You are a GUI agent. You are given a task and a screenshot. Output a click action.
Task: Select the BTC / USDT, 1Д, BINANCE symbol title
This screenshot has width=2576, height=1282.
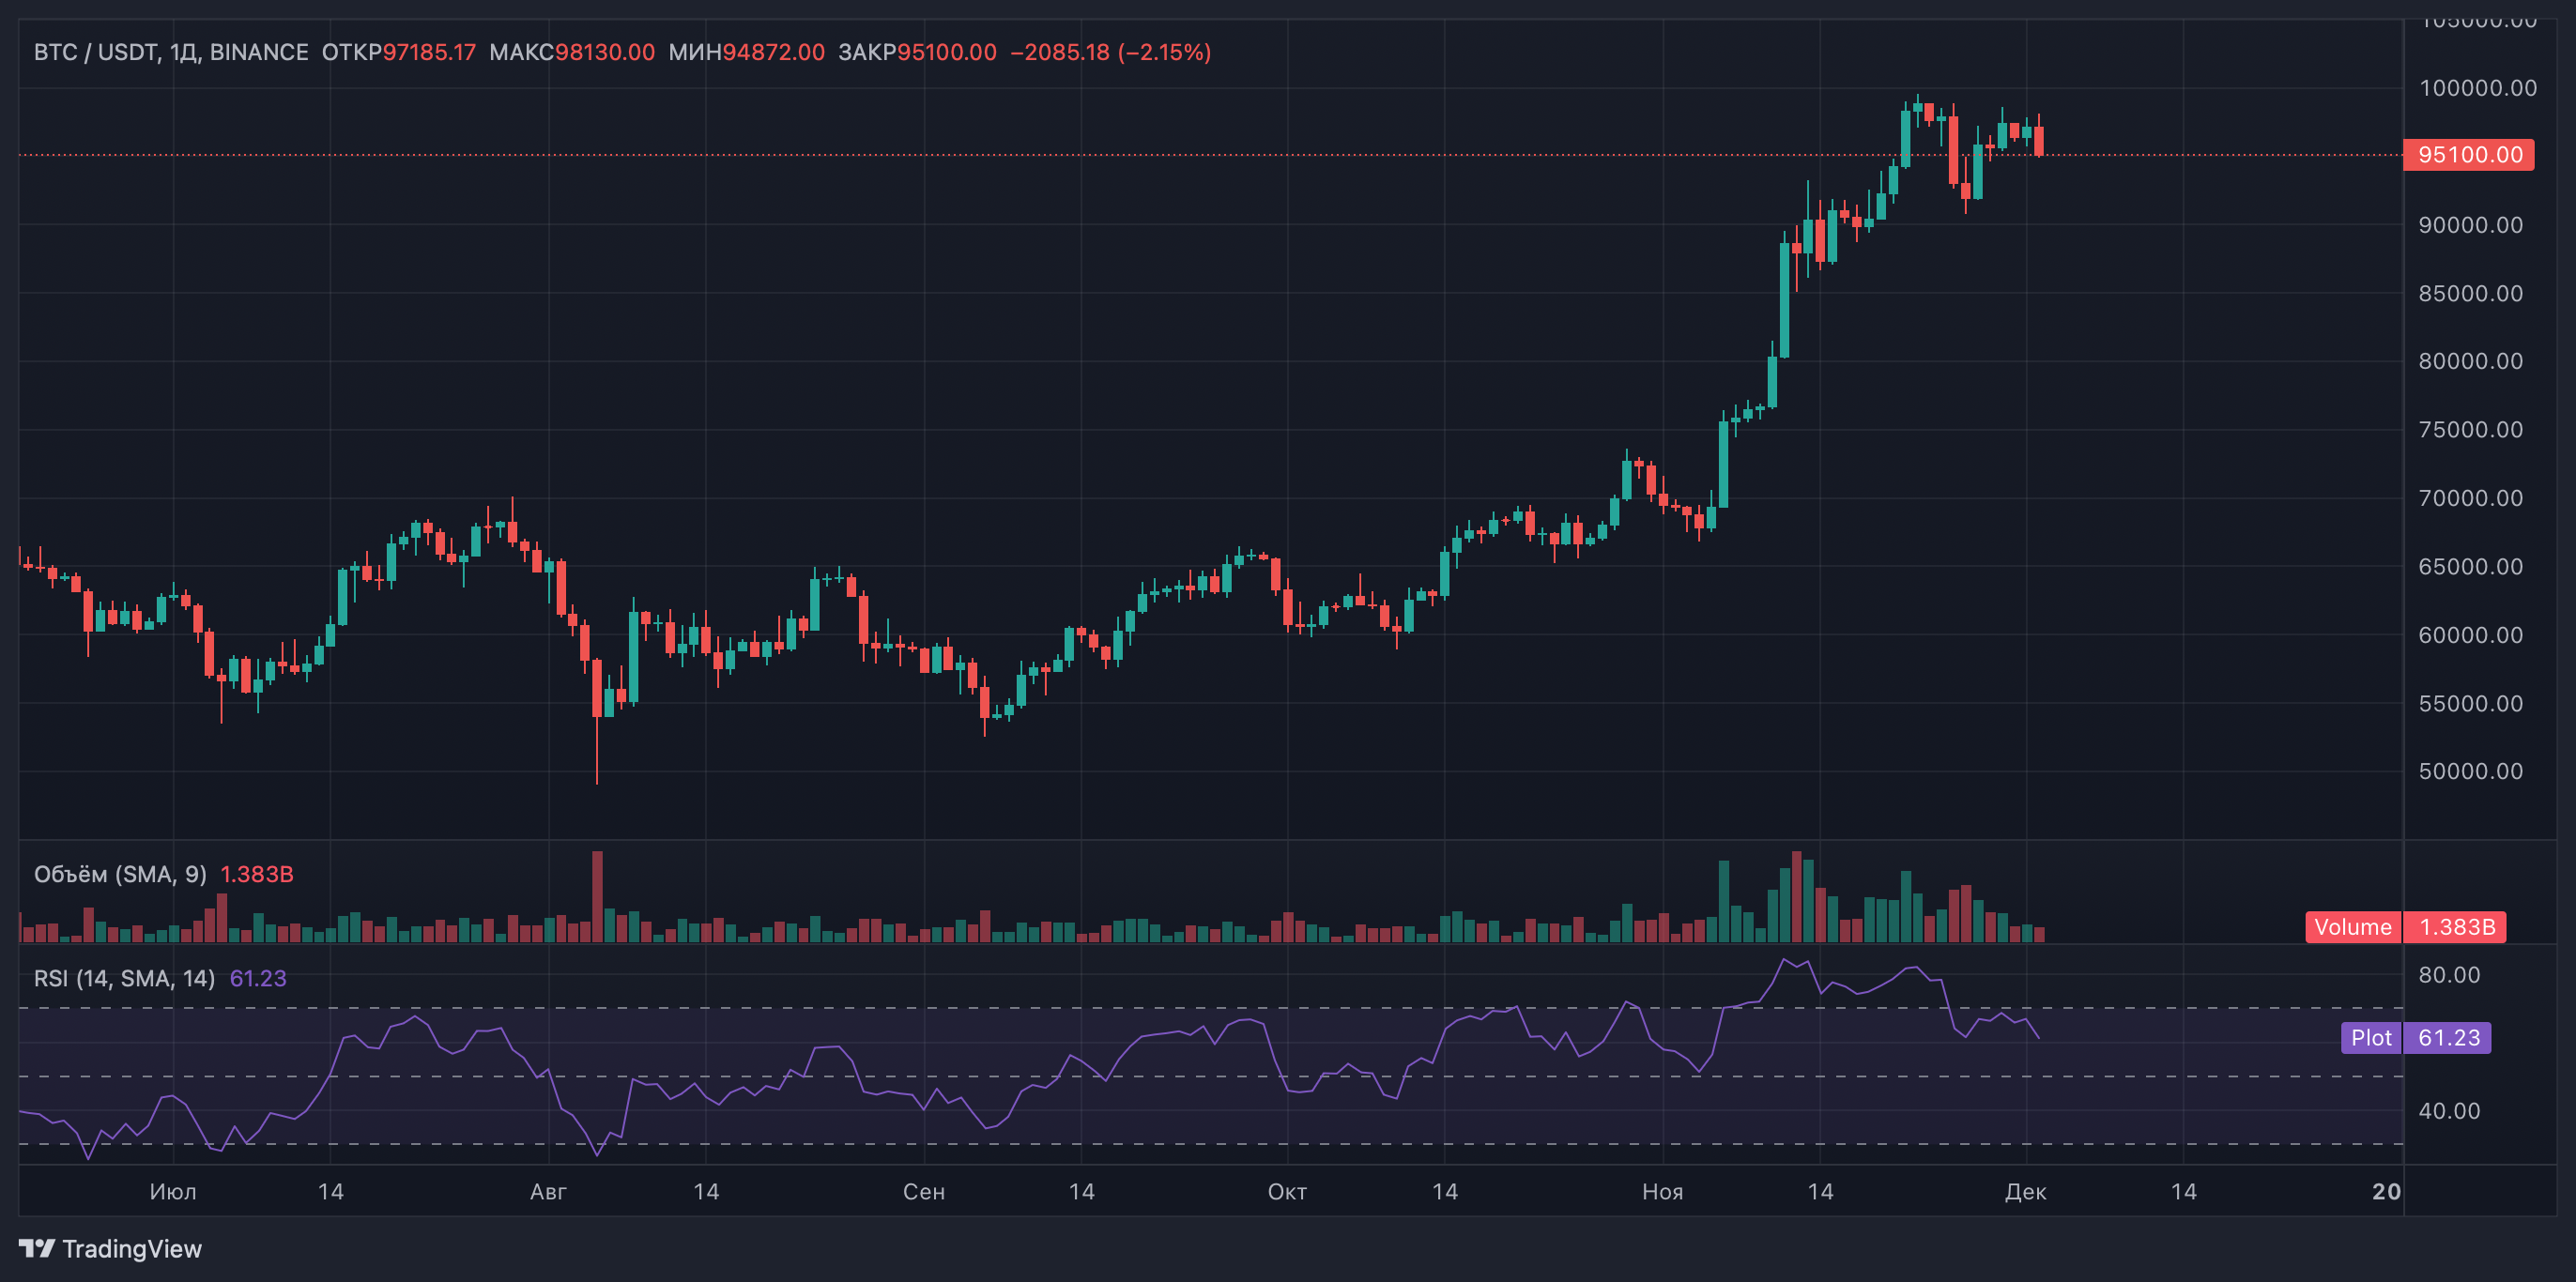pos(171,52)
